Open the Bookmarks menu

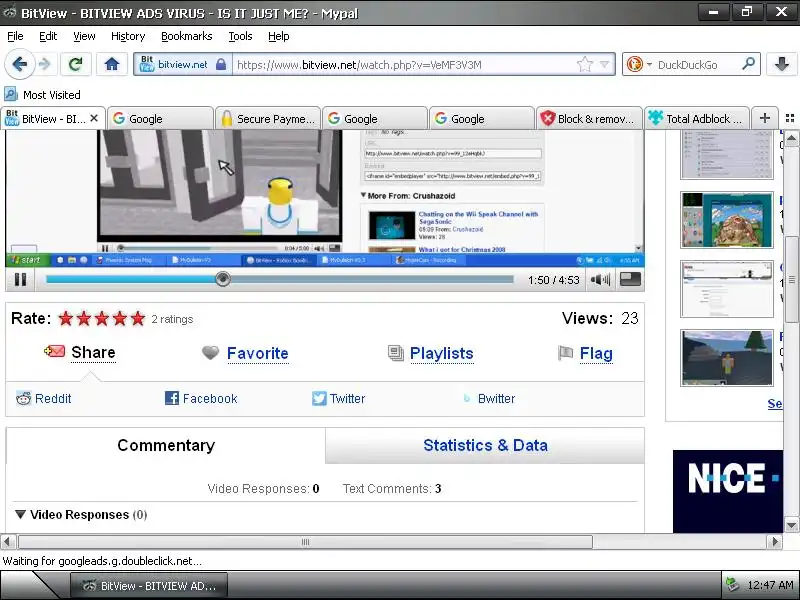pyautogui.click(x=186, y=36)
